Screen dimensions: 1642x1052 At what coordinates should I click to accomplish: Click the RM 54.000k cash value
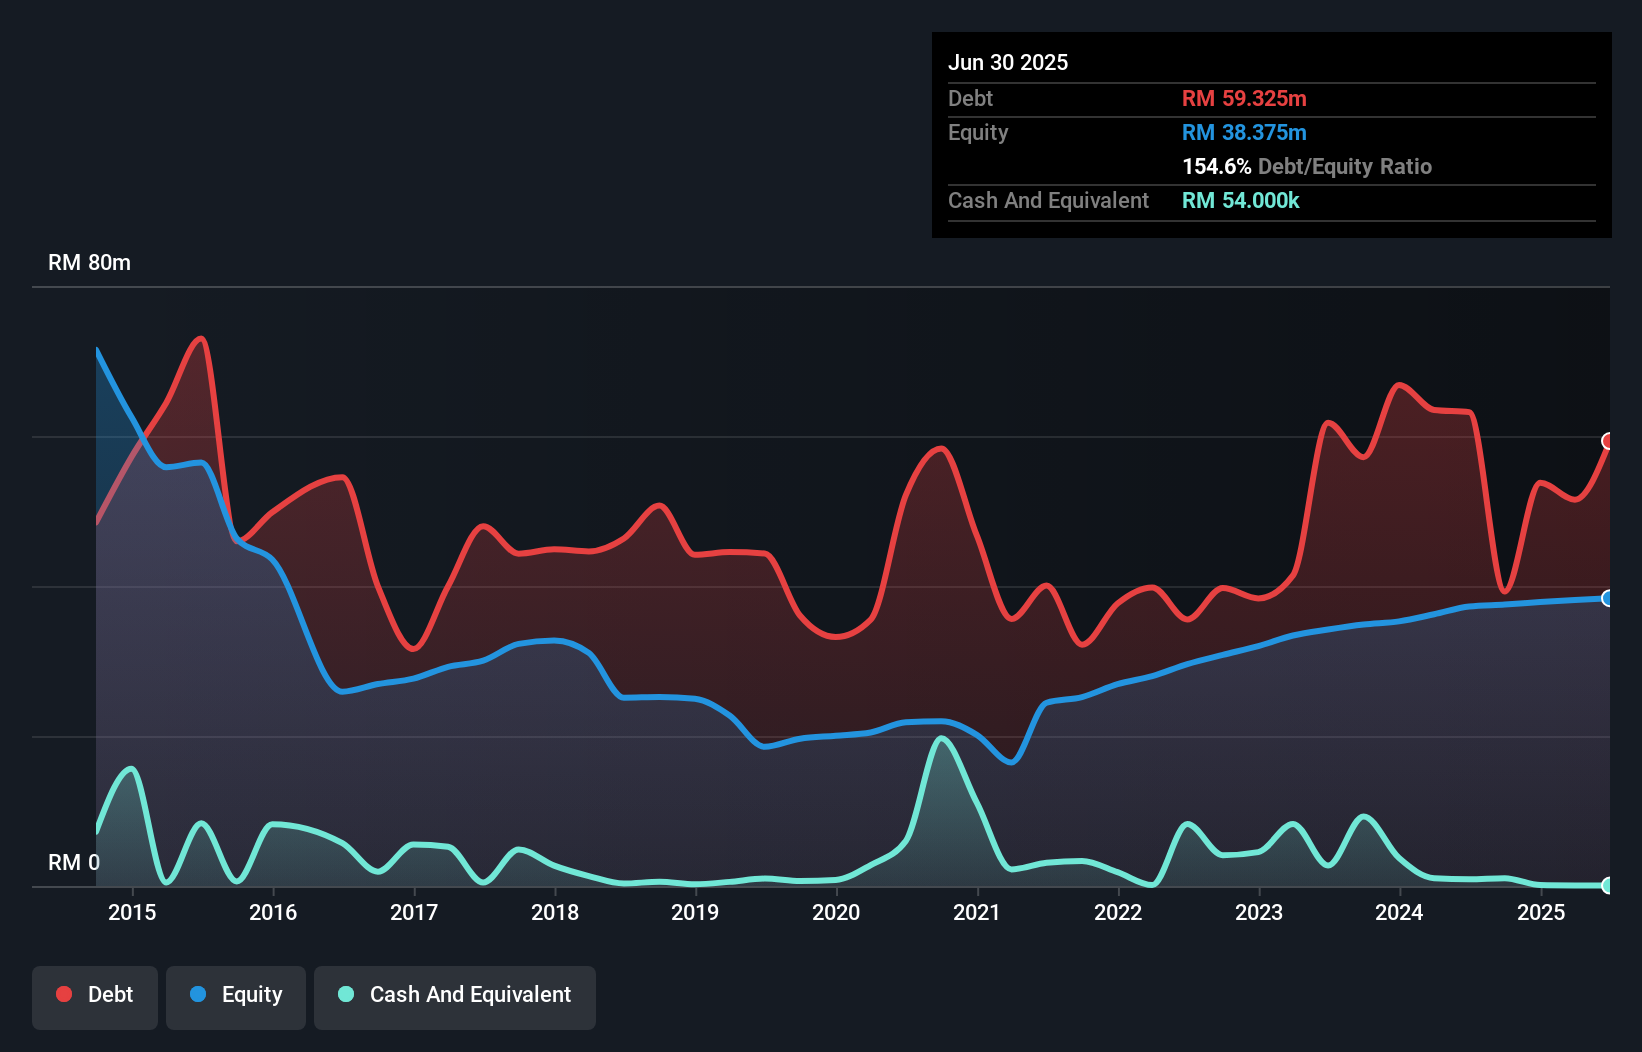pyautogui.click(x=1241, y=200)
